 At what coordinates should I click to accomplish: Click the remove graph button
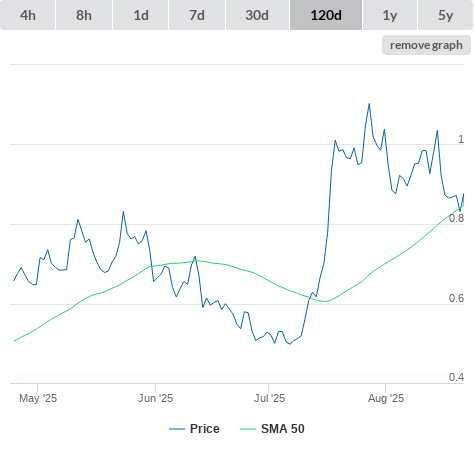tap(426, 45)
